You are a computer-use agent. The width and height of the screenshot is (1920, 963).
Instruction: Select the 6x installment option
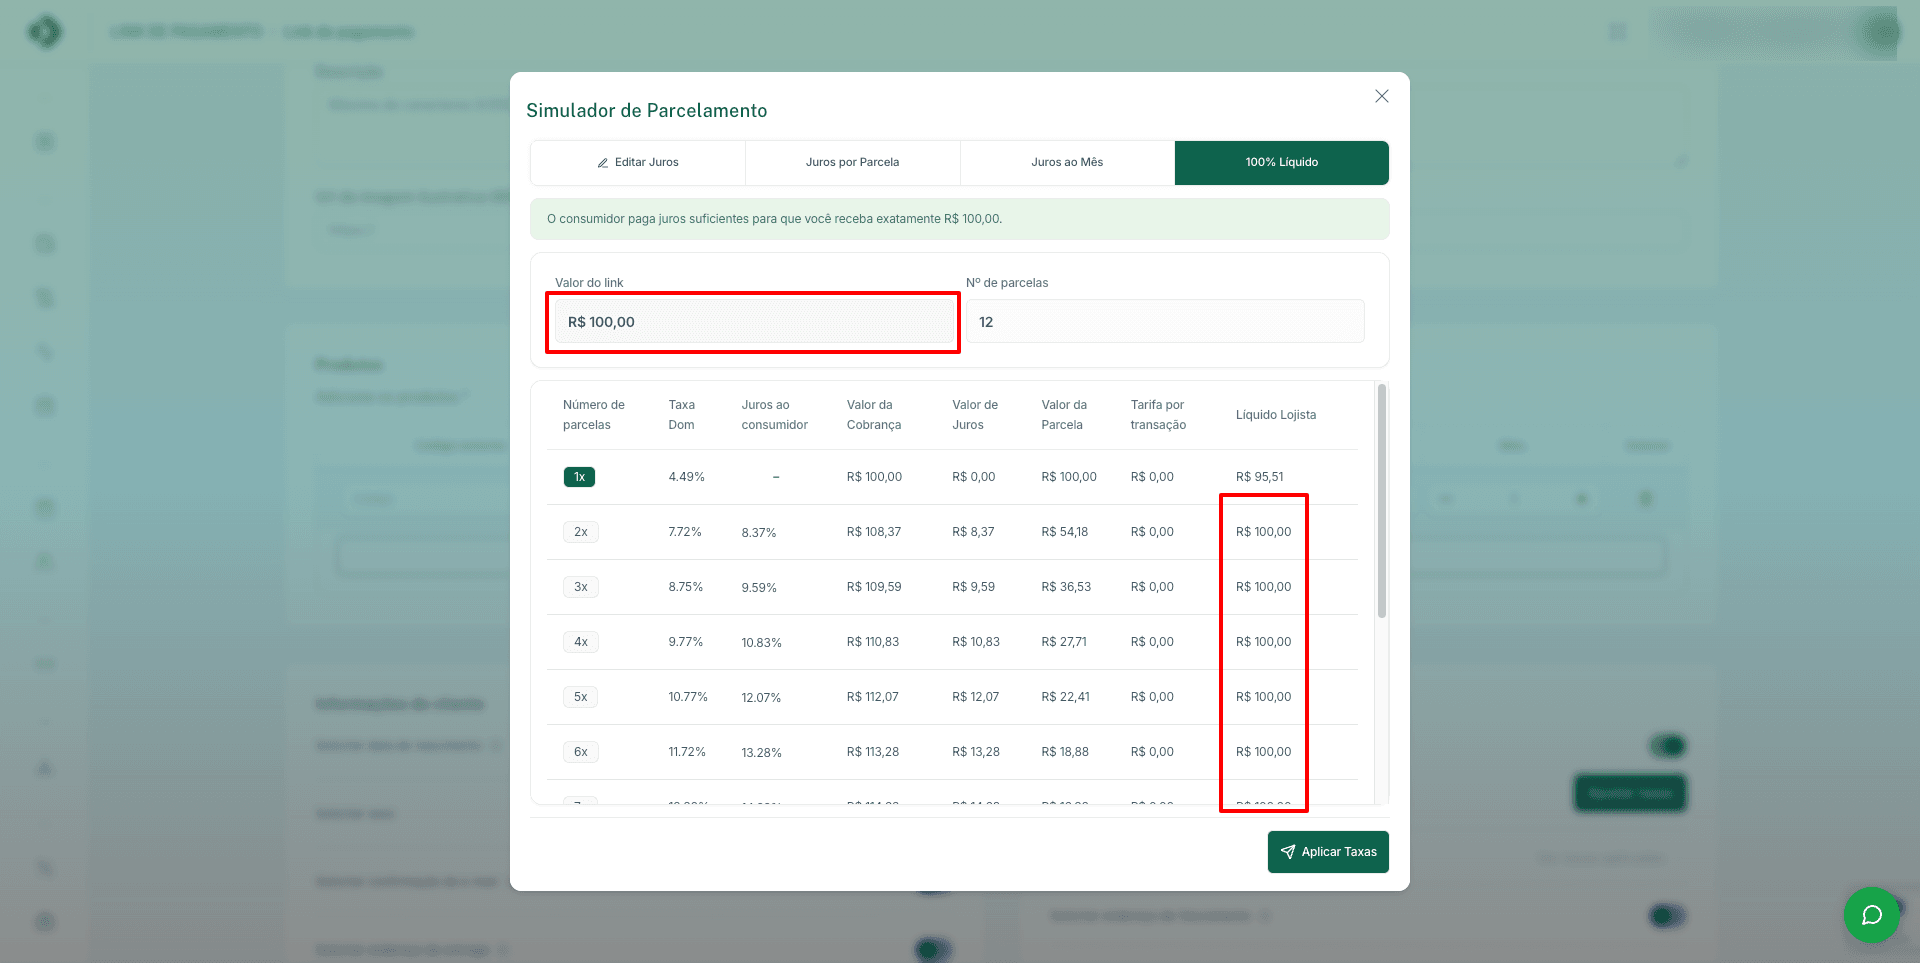click(x=580, y=752)
